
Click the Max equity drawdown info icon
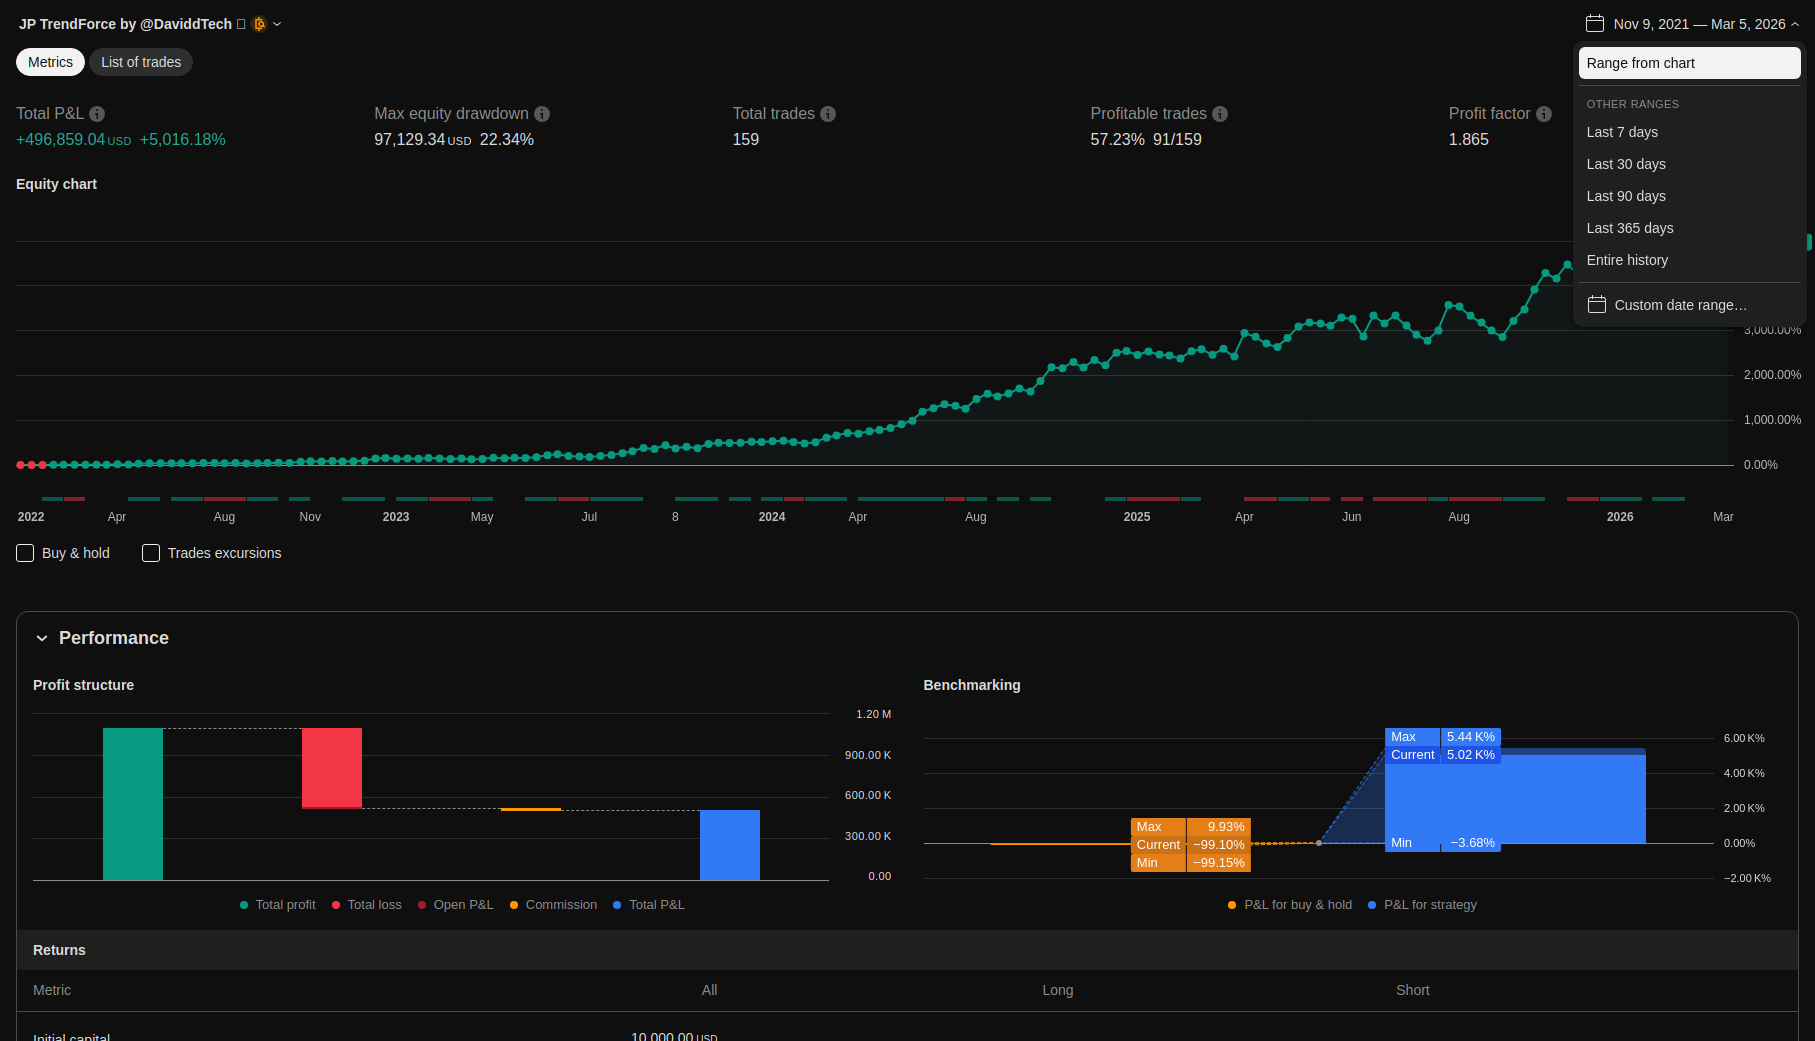[x=542, y=114]
